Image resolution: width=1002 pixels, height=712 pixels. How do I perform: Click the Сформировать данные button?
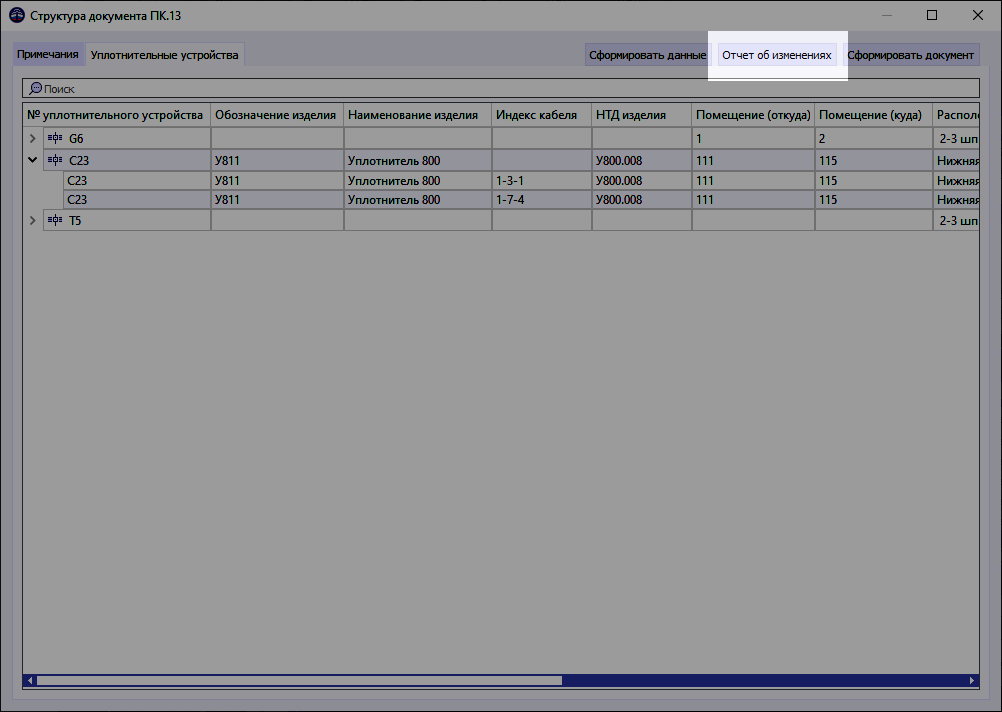point(646,55)
